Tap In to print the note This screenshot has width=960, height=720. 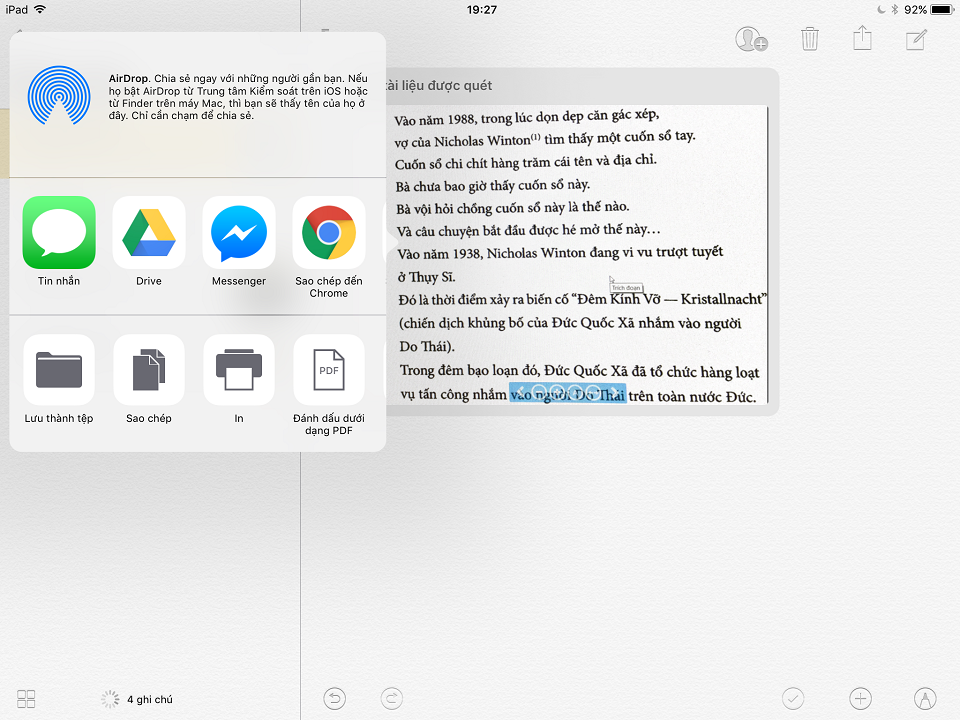coord(238,369)
